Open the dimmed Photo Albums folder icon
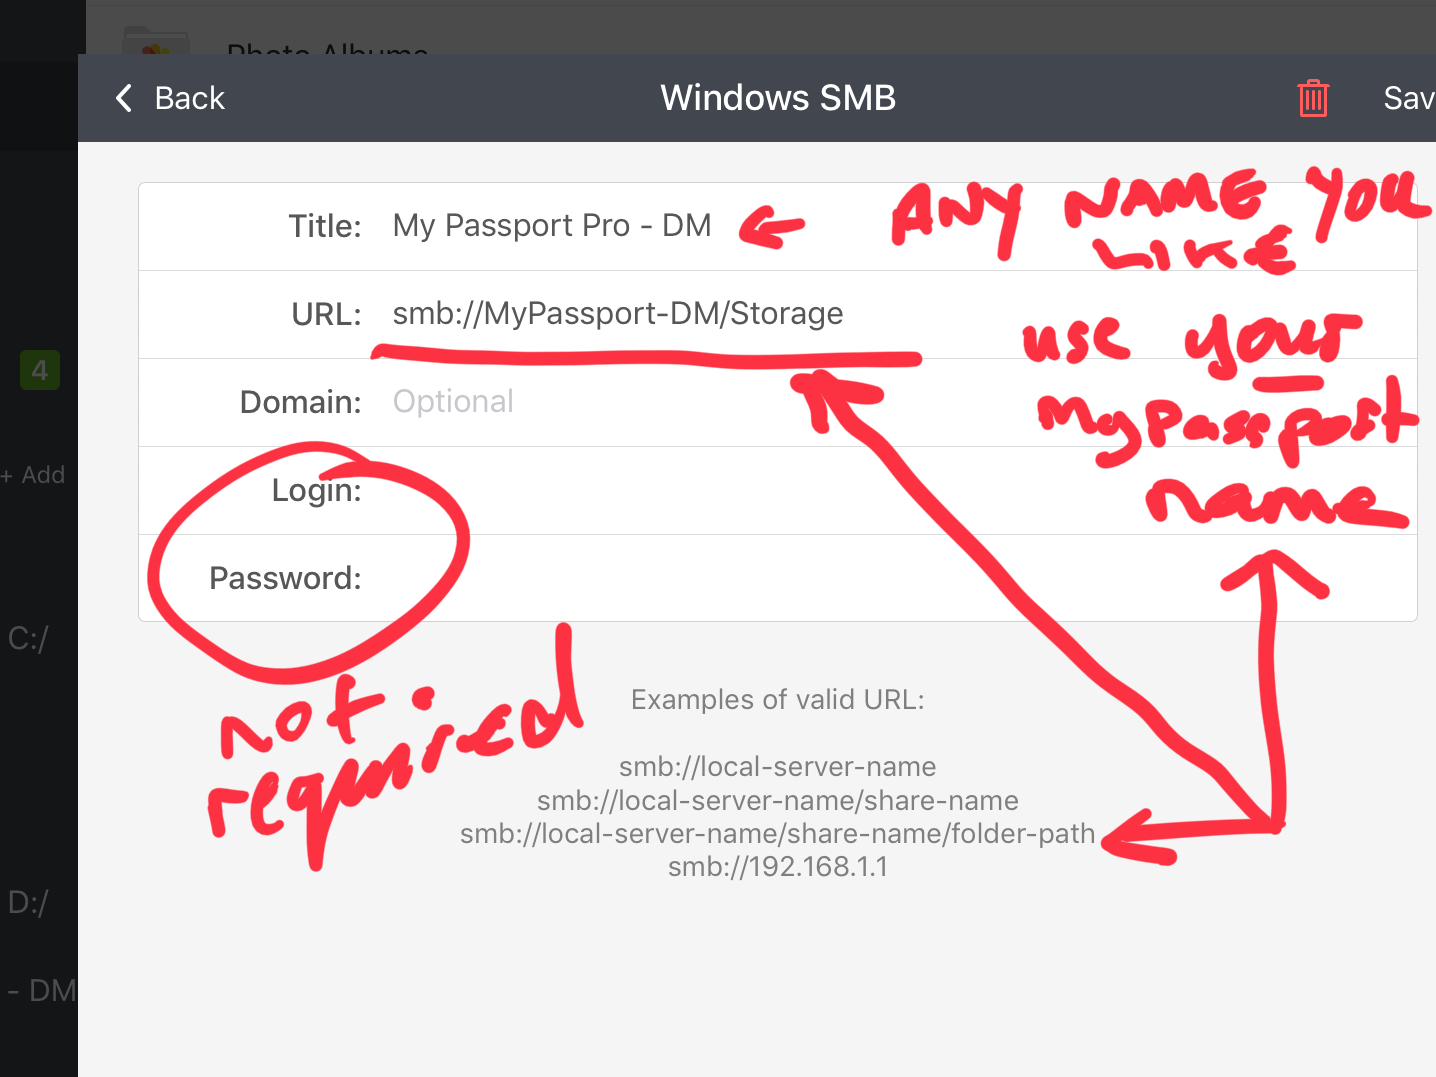 point(156,40)
